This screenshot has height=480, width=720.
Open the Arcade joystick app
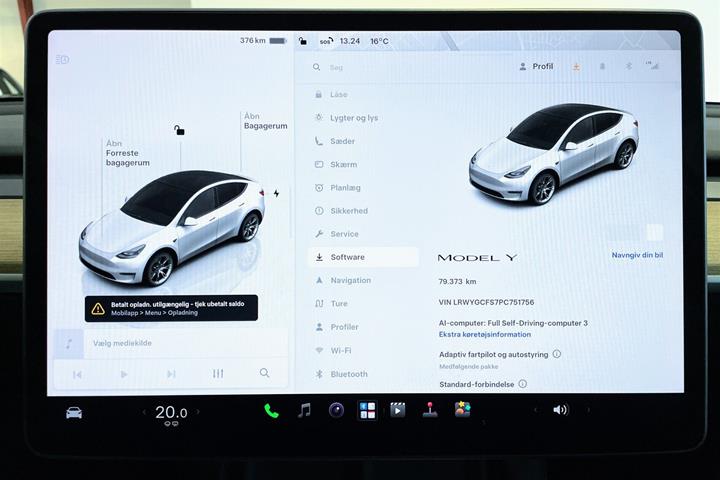(x=430, y=409)
